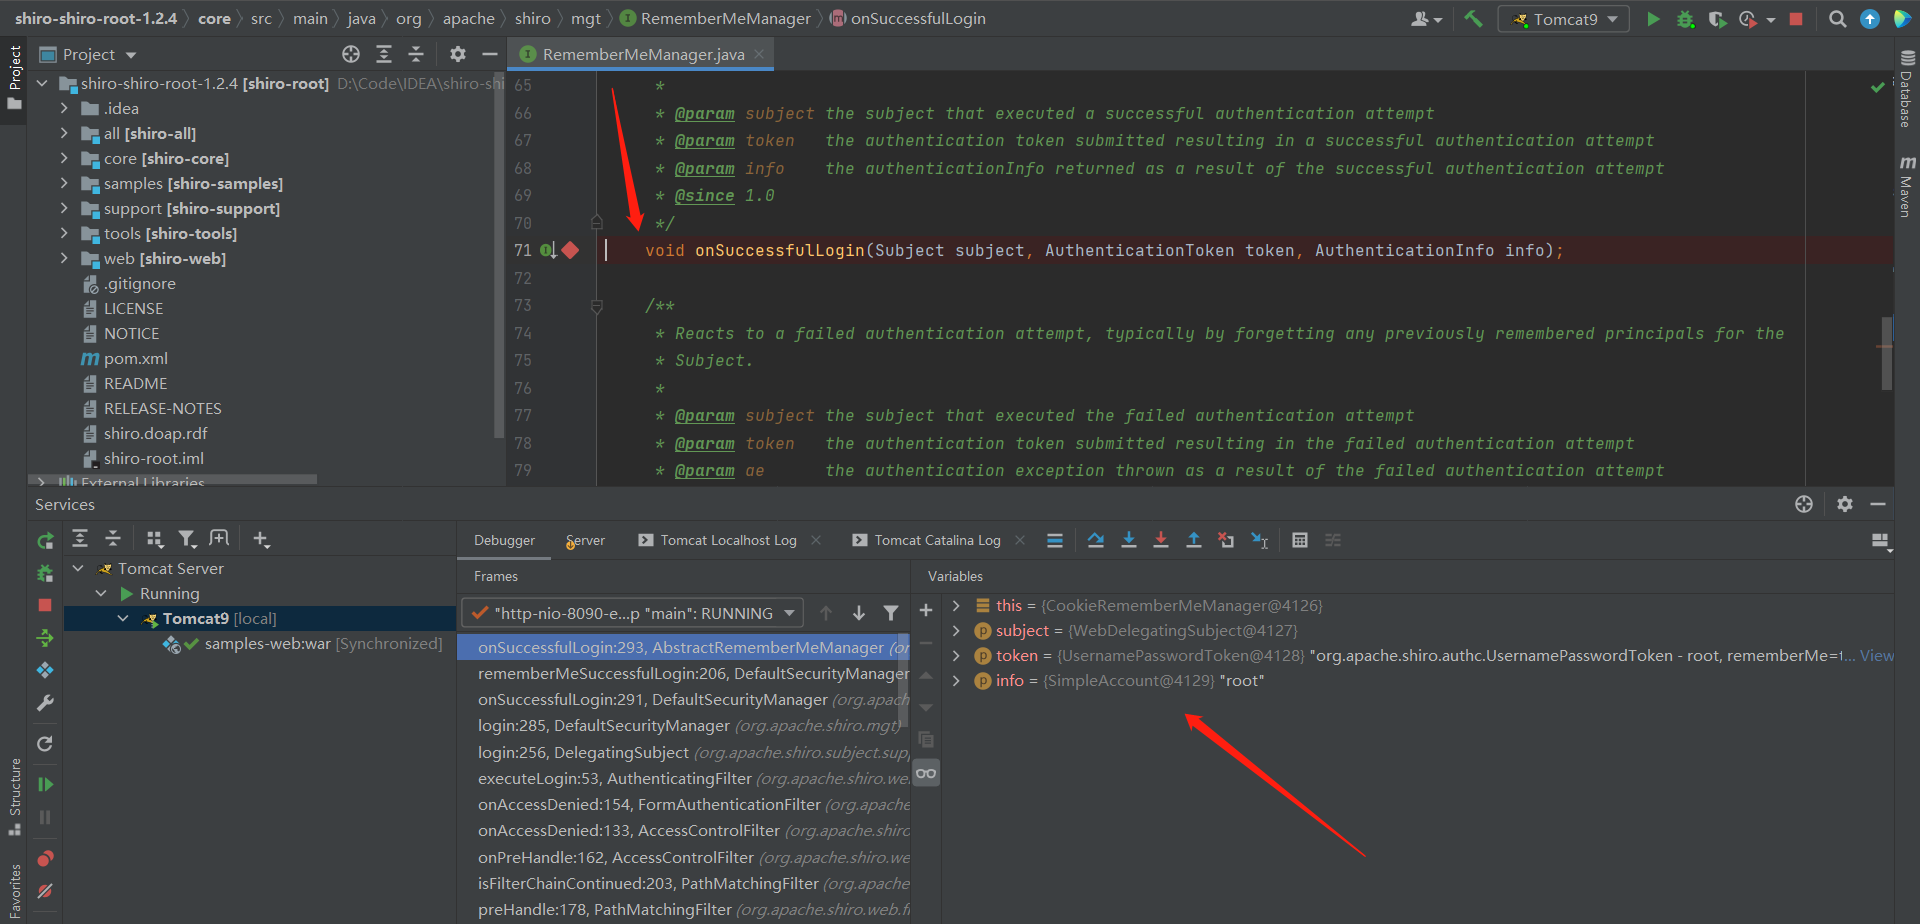The width and height of the screenshot is (1920, 924).
Task: Toggle Show Watches in Variables View (glasses icon)
Action: 926,773
